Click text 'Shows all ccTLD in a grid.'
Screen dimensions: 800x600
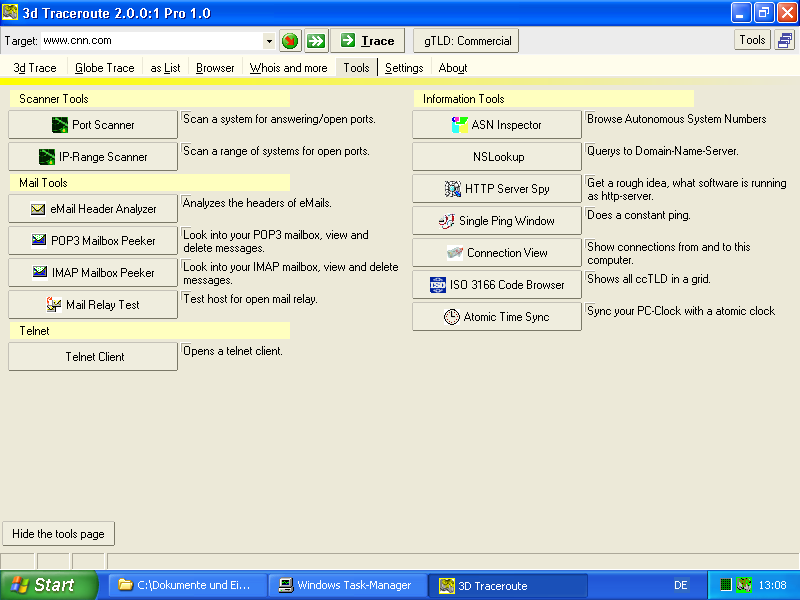click(648, 279)
